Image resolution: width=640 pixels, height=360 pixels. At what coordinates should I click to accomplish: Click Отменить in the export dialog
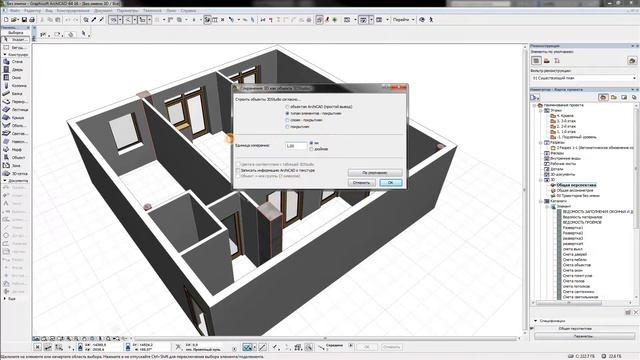362,182
